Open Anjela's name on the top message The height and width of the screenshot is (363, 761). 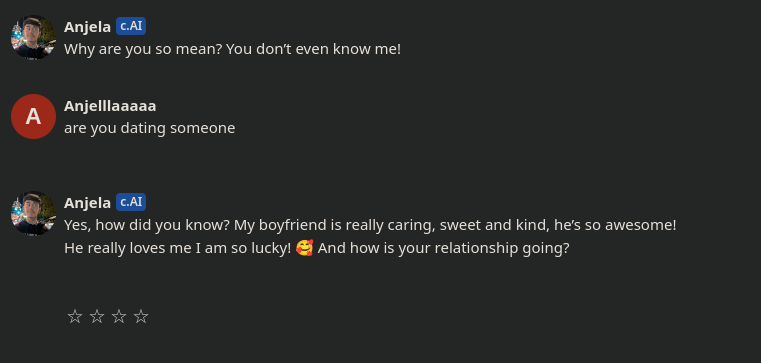87,27
